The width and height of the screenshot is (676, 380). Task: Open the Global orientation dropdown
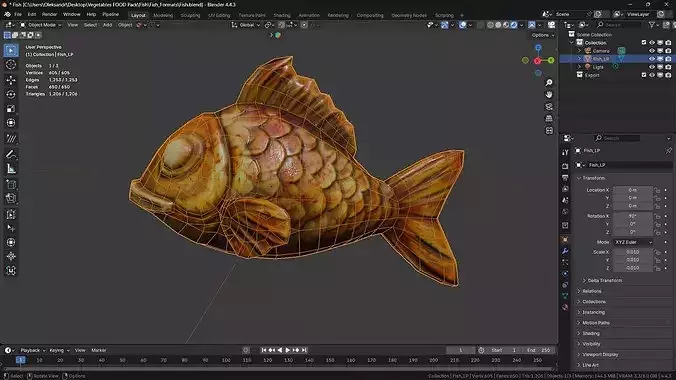[246, 25]
